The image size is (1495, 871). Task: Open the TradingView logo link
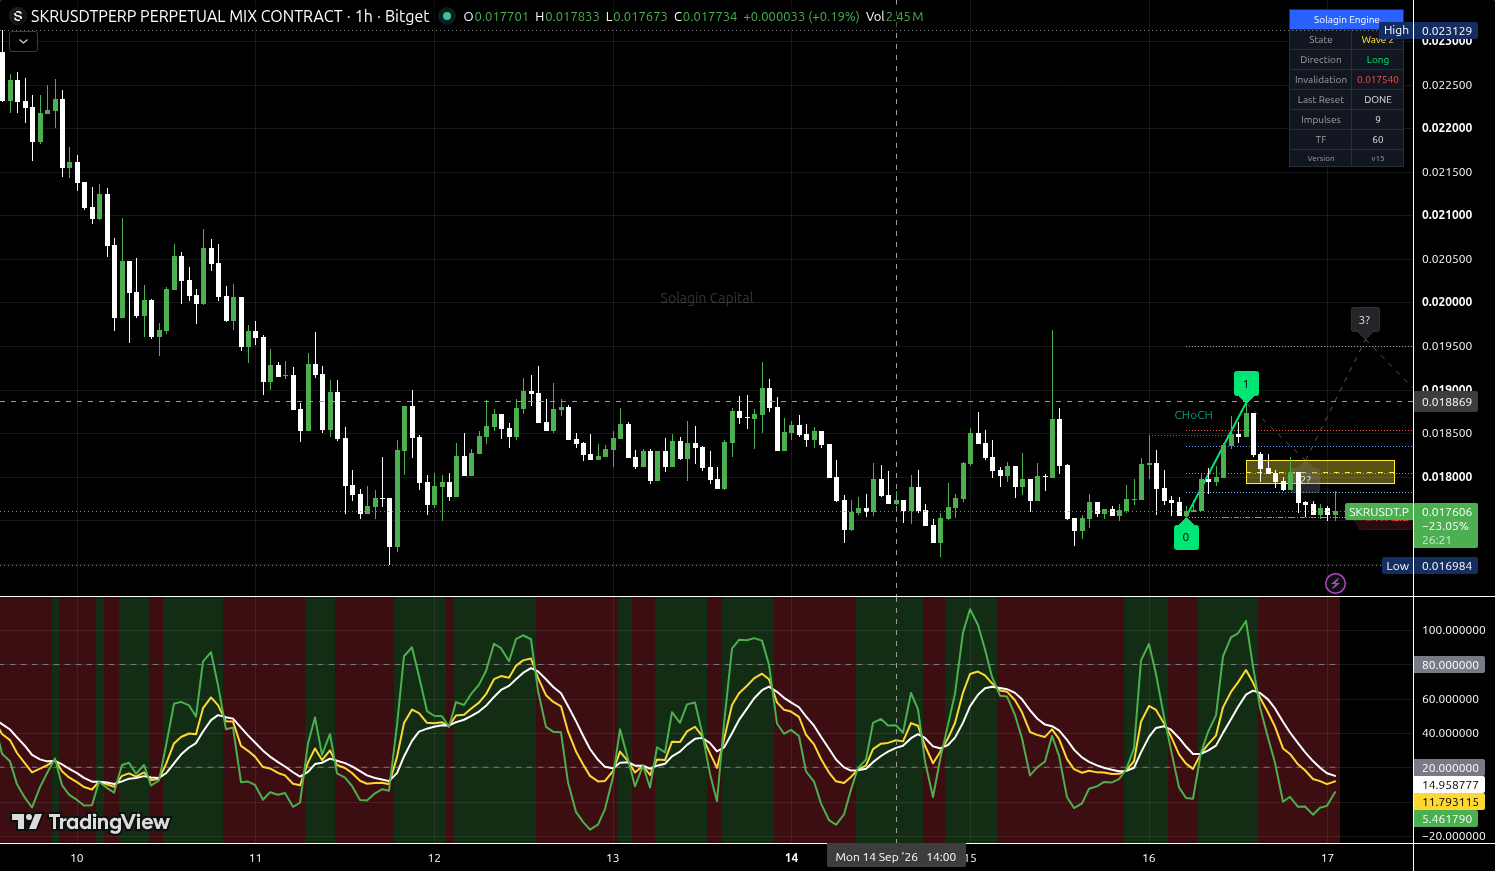[91, 822]
